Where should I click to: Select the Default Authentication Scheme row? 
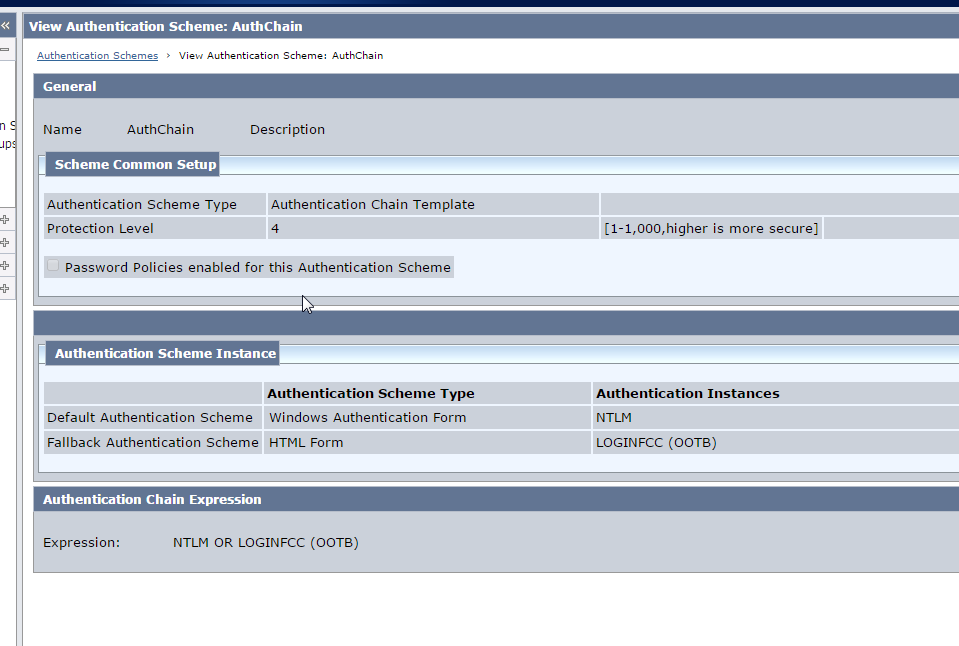click(x=152, y=417)
